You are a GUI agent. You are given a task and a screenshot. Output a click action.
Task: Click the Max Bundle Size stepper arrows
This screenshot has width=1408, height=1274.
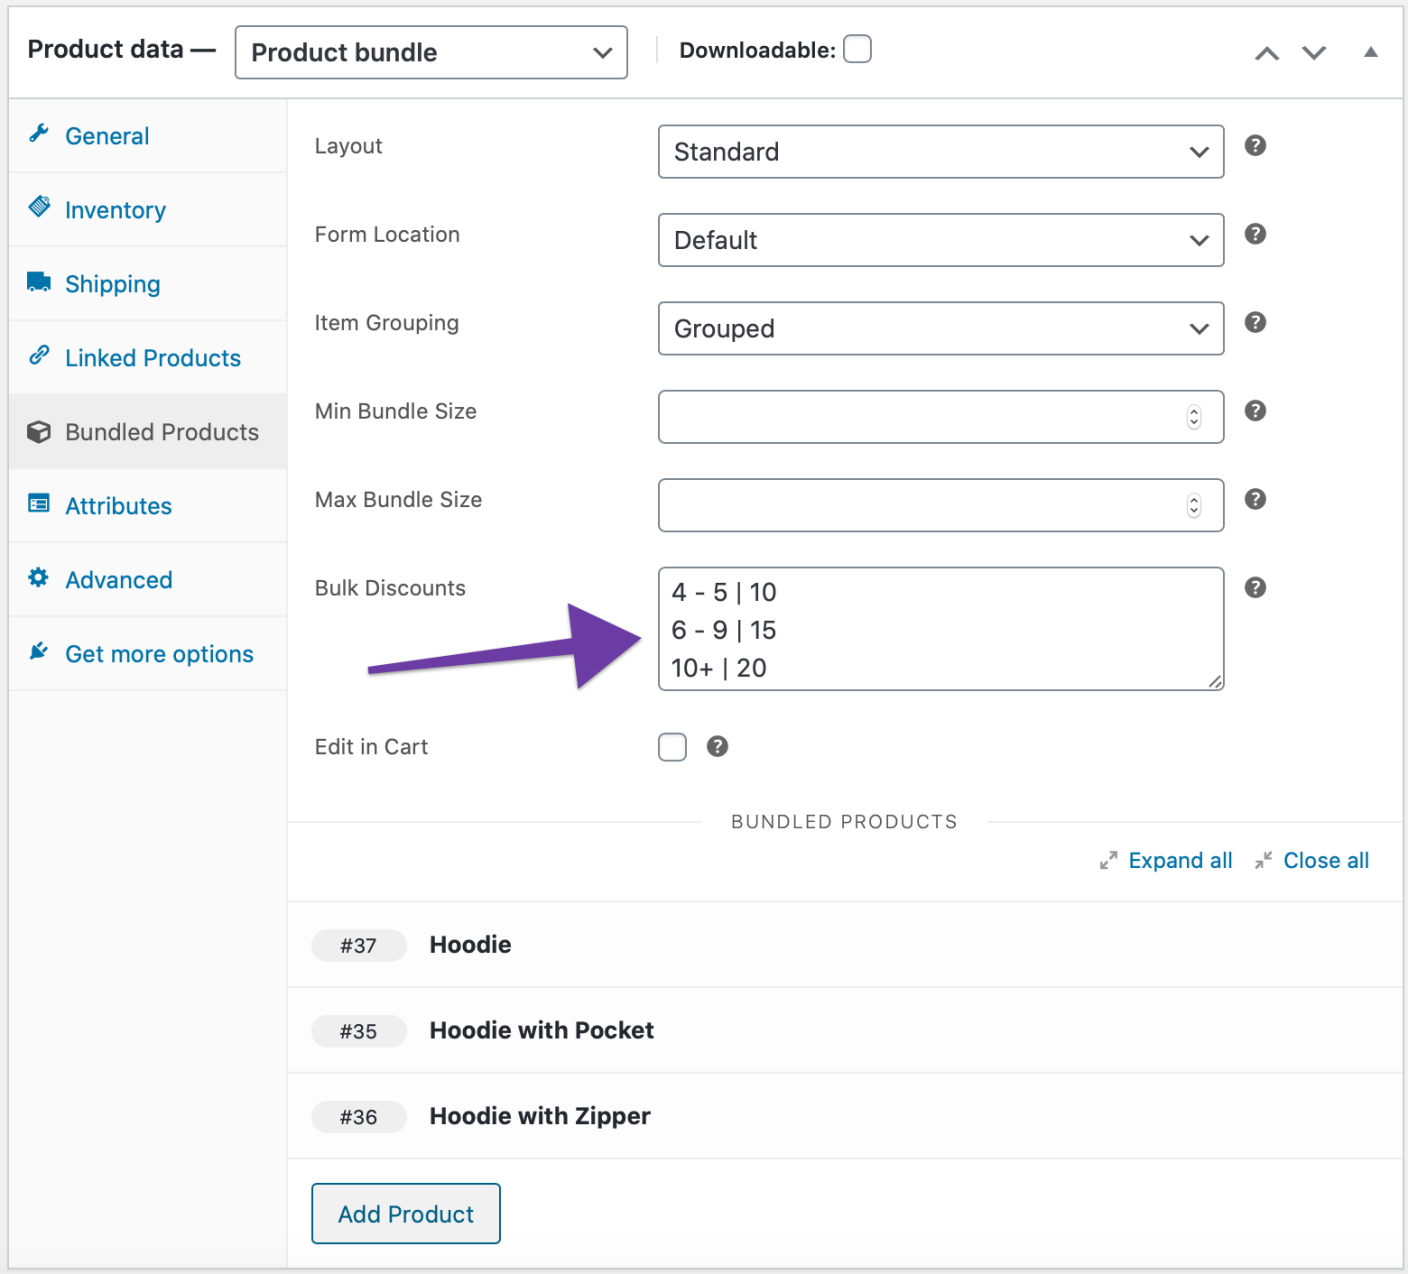1194,505
